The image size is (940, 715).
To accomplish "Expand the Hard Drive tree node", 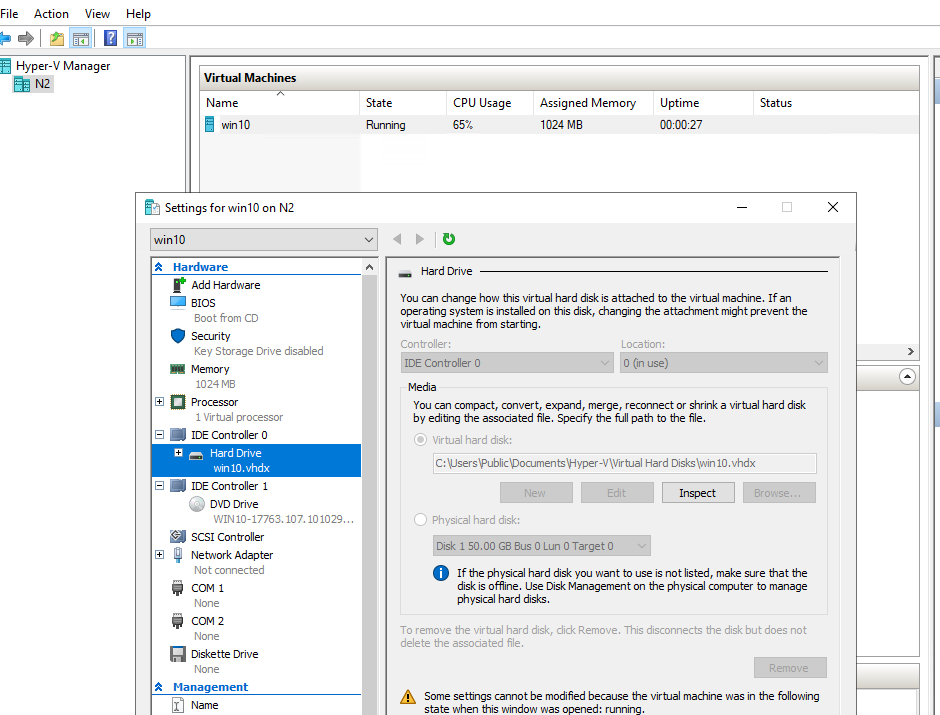I will [178, 452].
